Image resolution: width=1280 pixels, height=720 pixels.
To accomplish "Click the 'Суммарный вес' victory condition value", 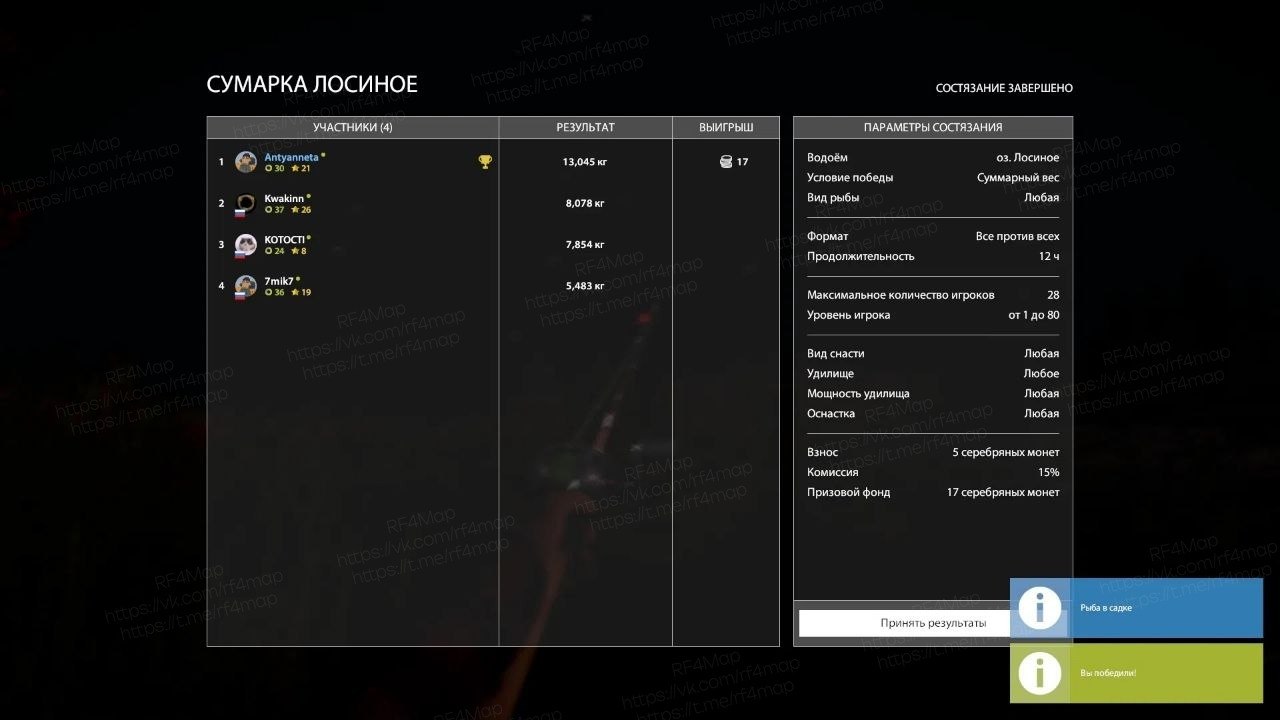I will coord(1018,178).
